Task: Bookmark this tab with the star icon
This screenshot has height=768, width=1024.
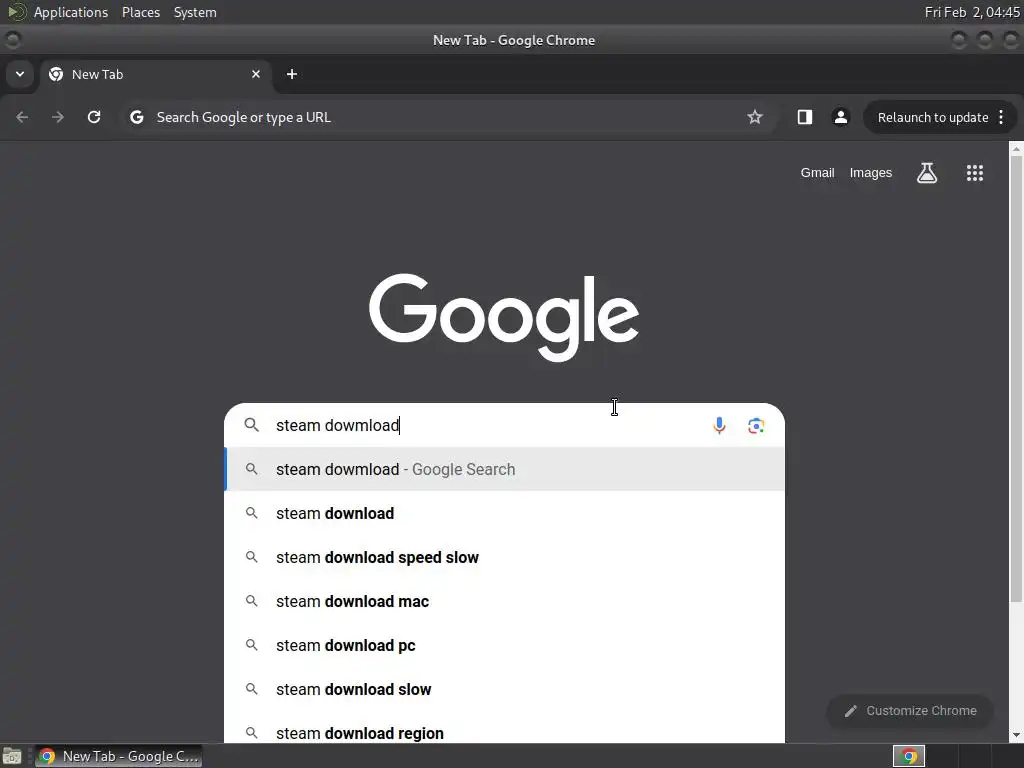Action: point(755,117)
